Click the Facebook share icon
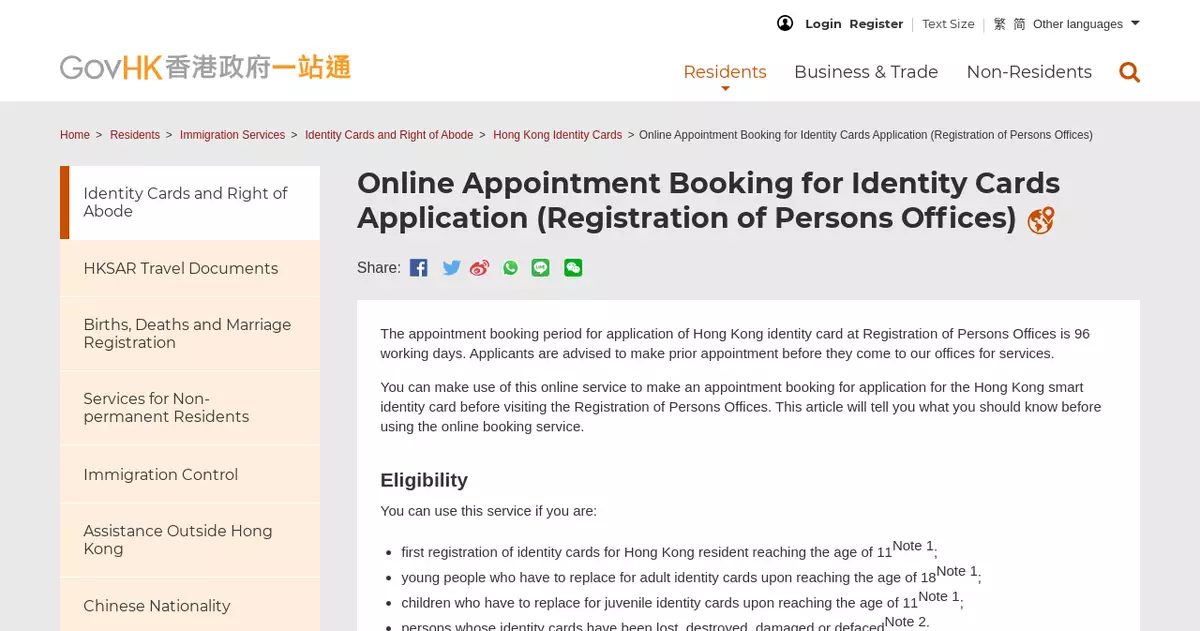The width and height of the screenshot is (1200, 631). click(419, 268)
